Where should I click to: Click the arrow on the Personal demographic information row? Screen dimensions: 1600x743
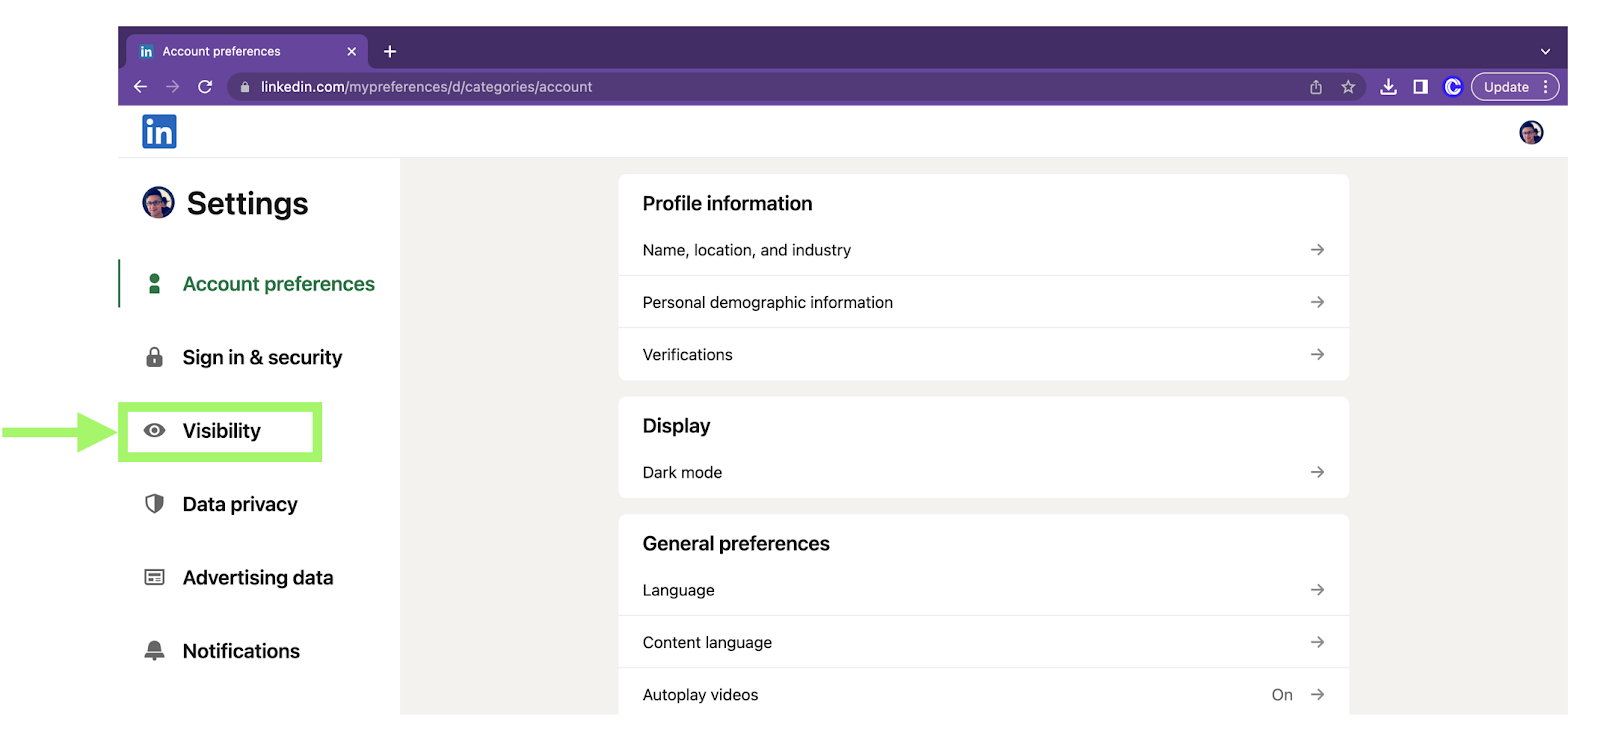tap(1317, 302)
